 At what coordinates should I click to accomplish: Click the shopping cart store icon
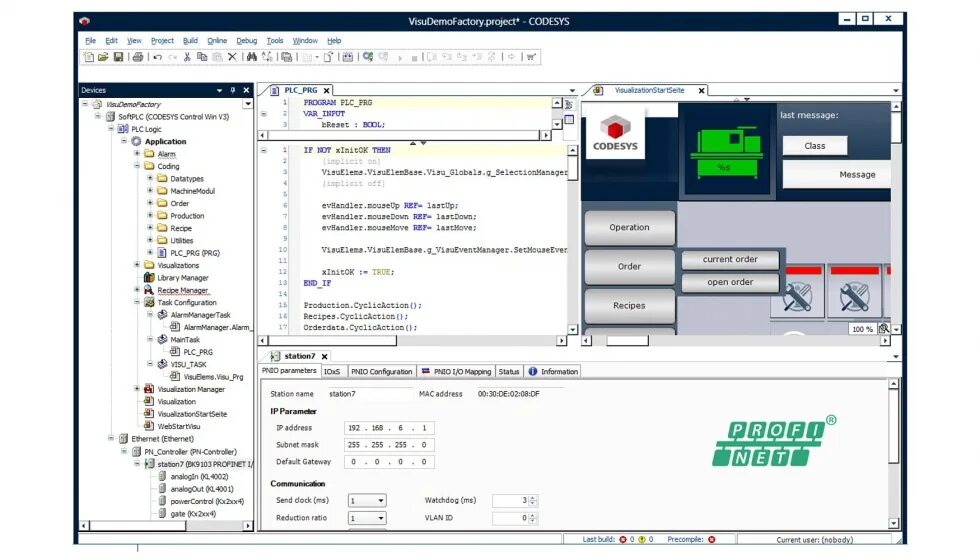531,57
